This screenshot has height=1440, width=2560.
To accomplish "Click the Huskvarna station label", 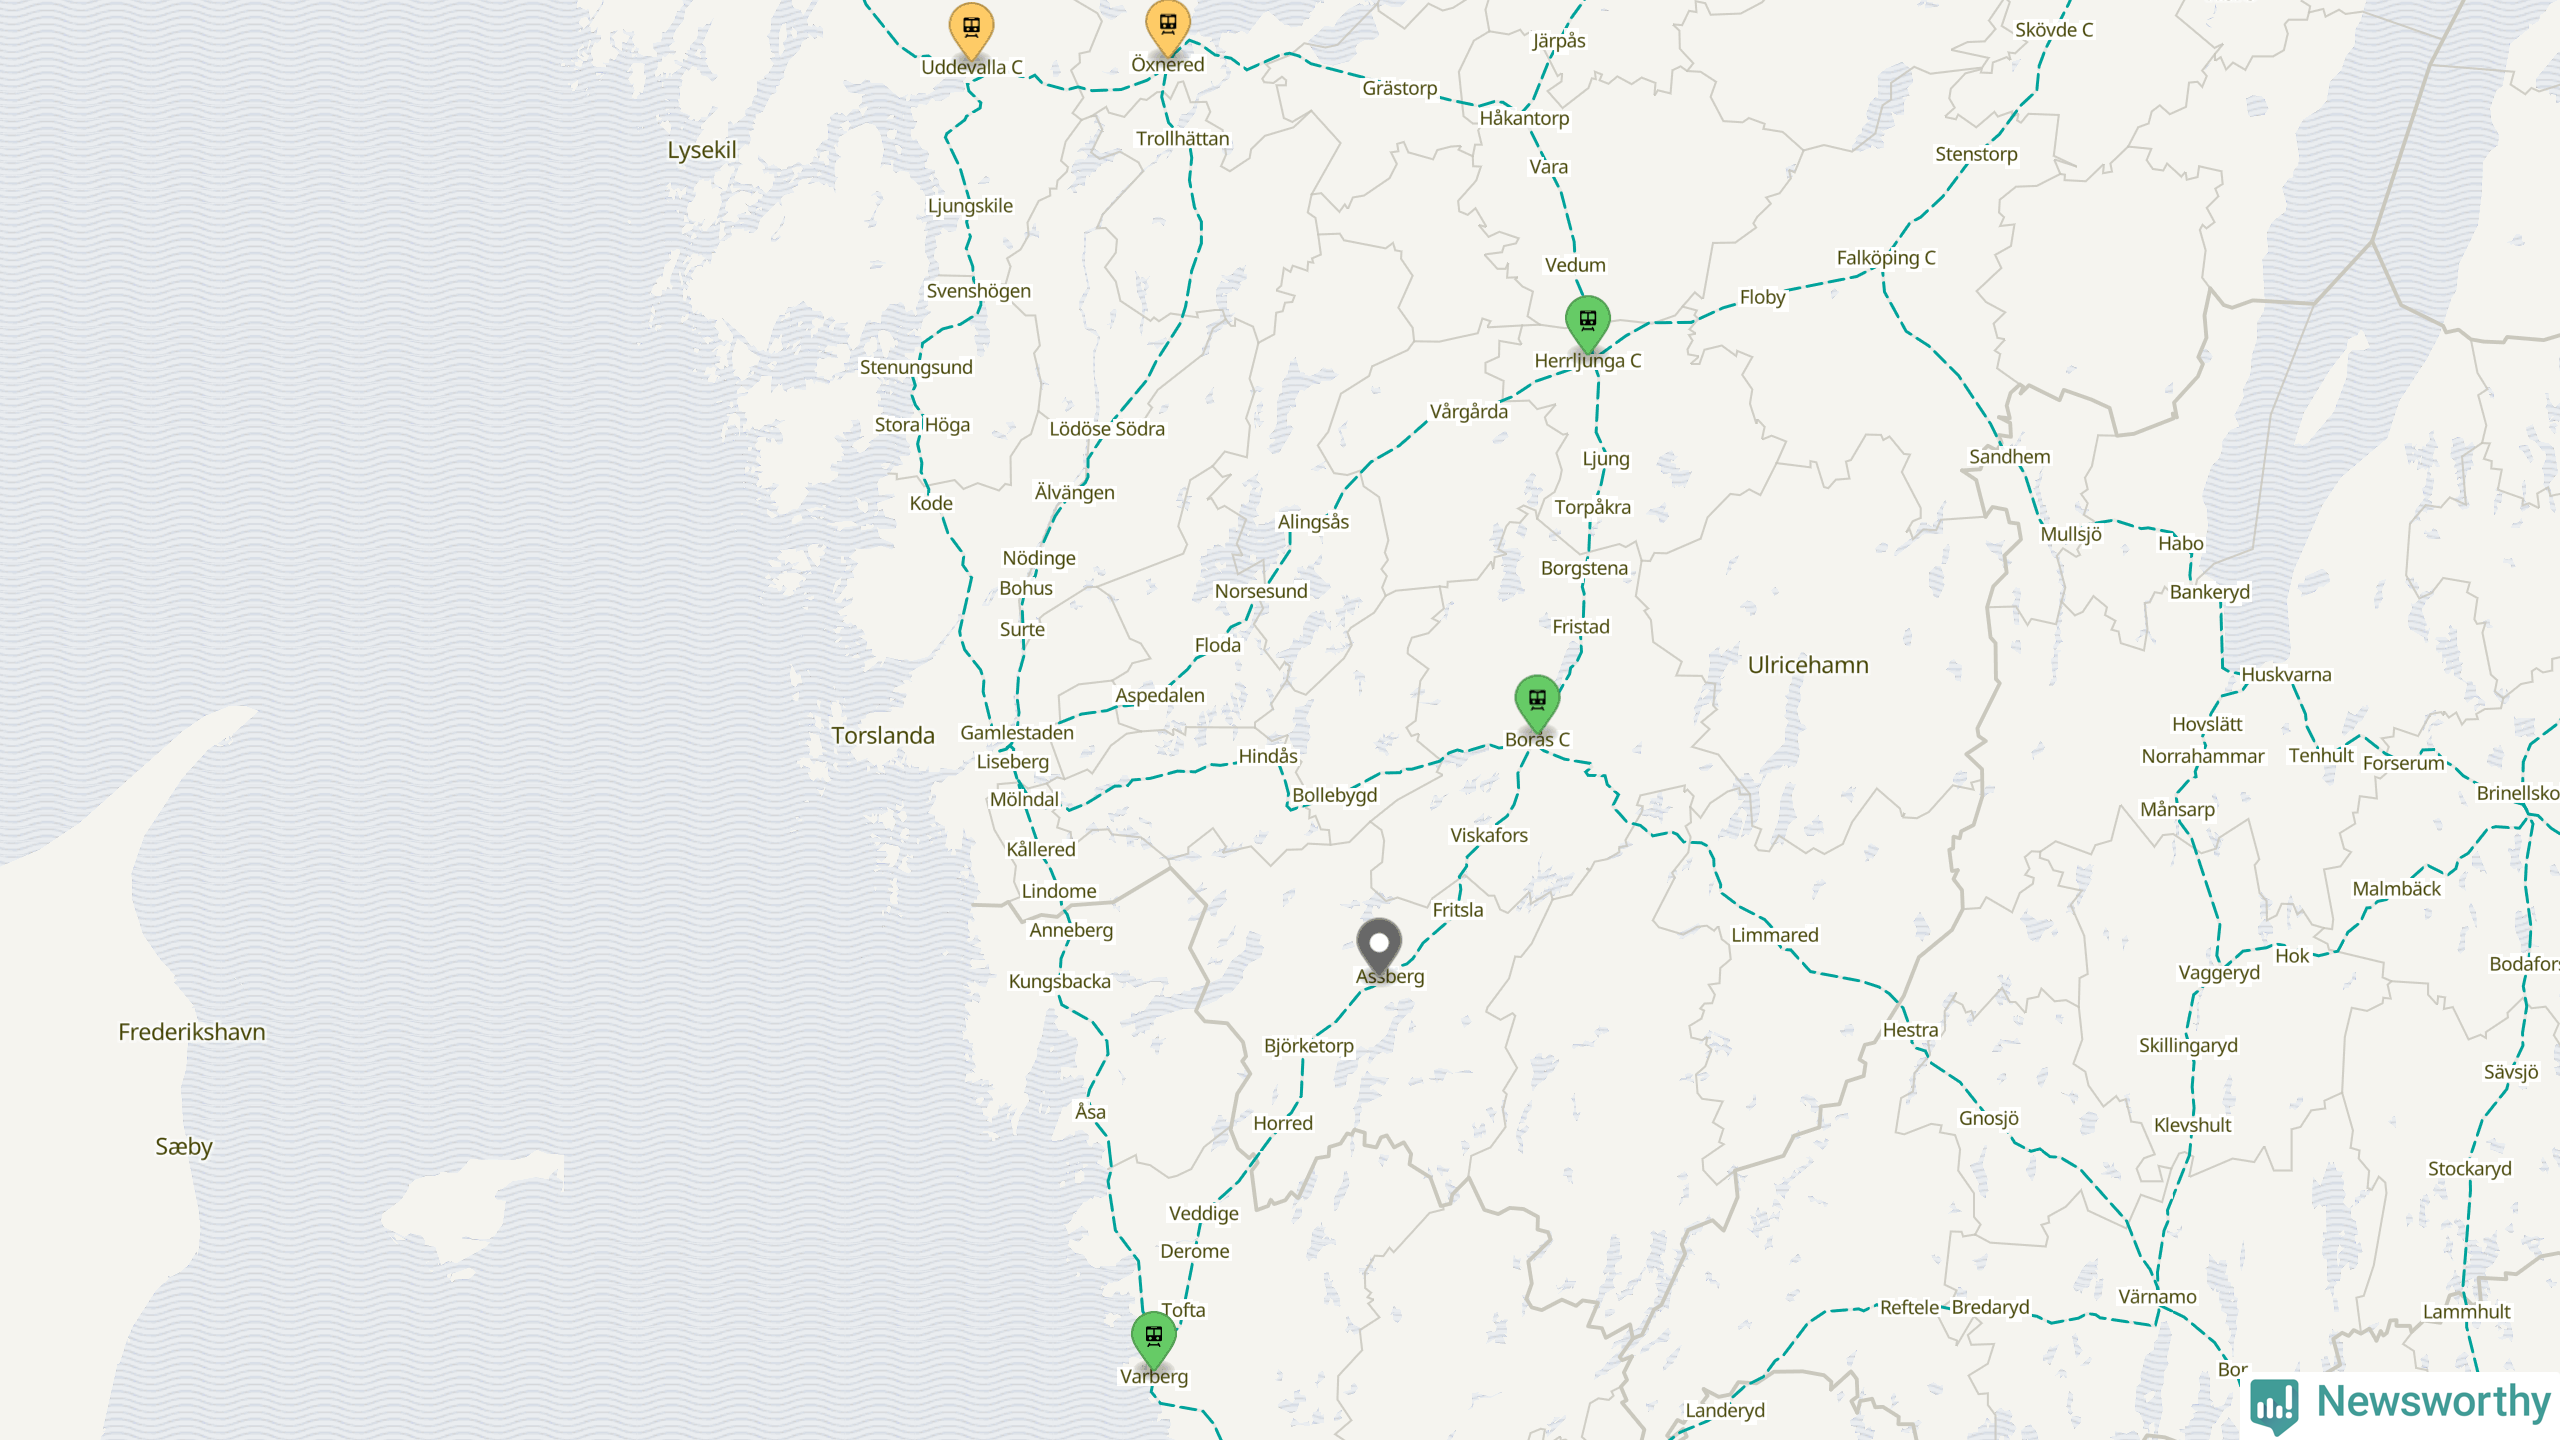I will 2286,675.
